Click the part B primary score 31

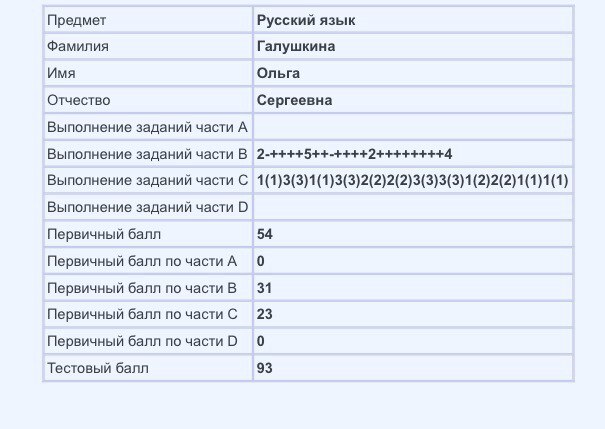tap(264, 288)
